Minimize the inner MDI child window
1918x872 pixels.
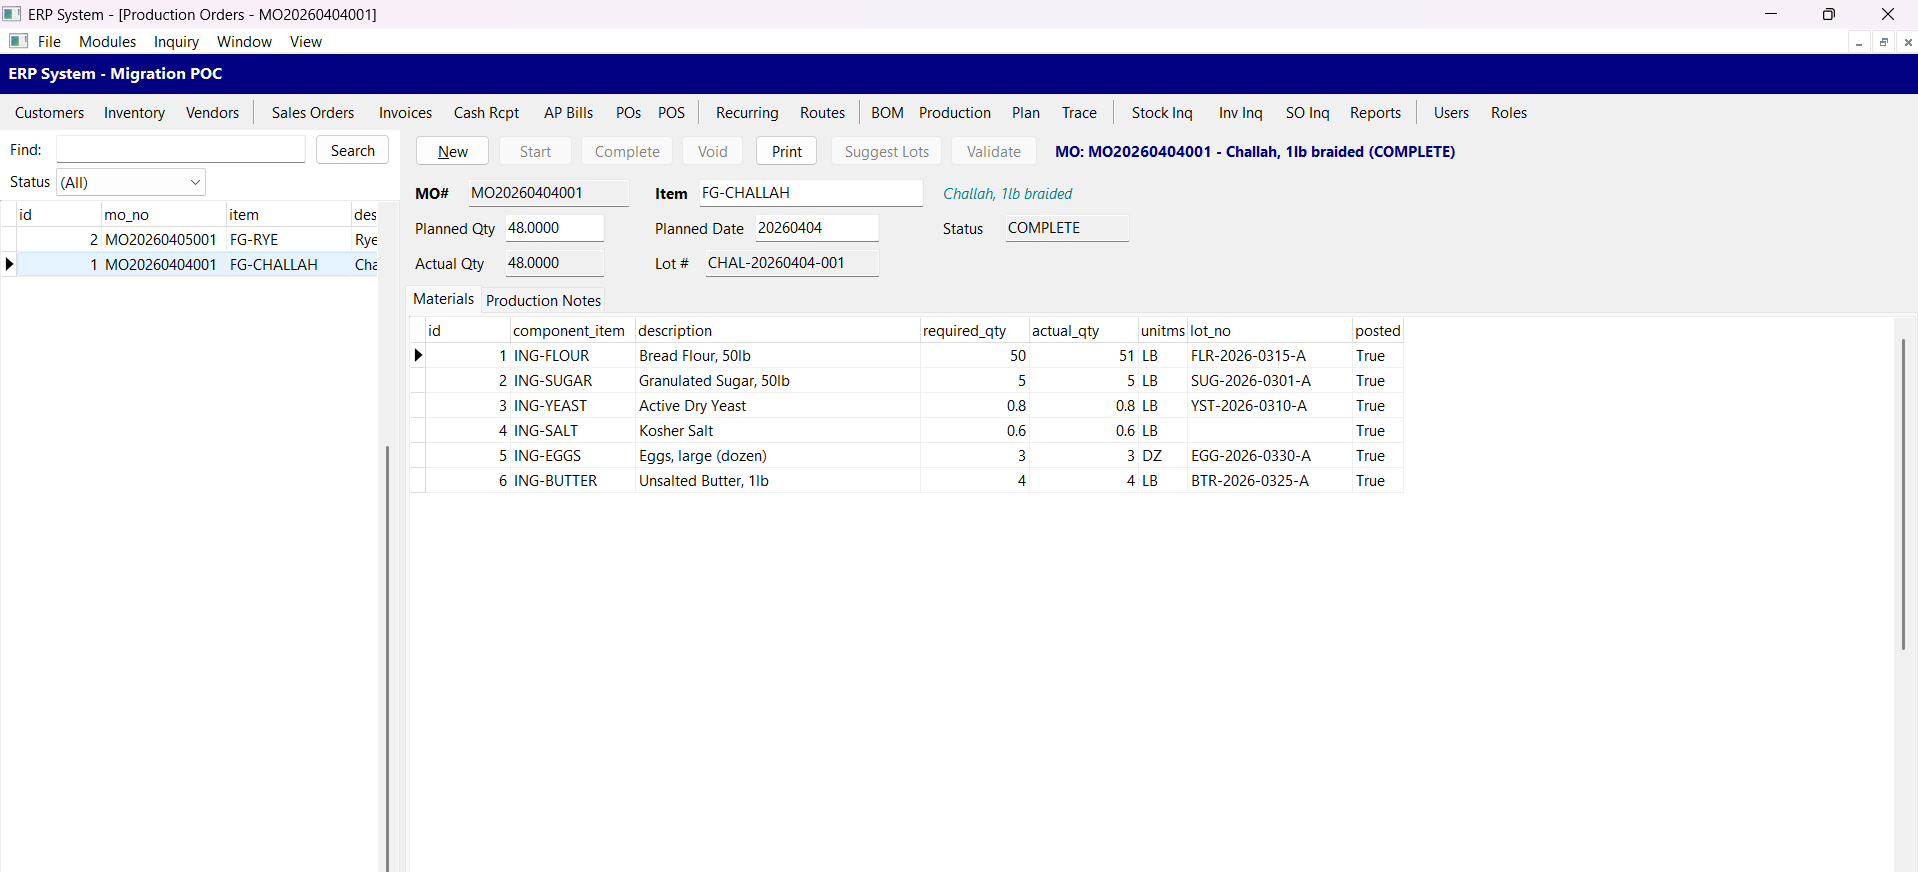1859,42
